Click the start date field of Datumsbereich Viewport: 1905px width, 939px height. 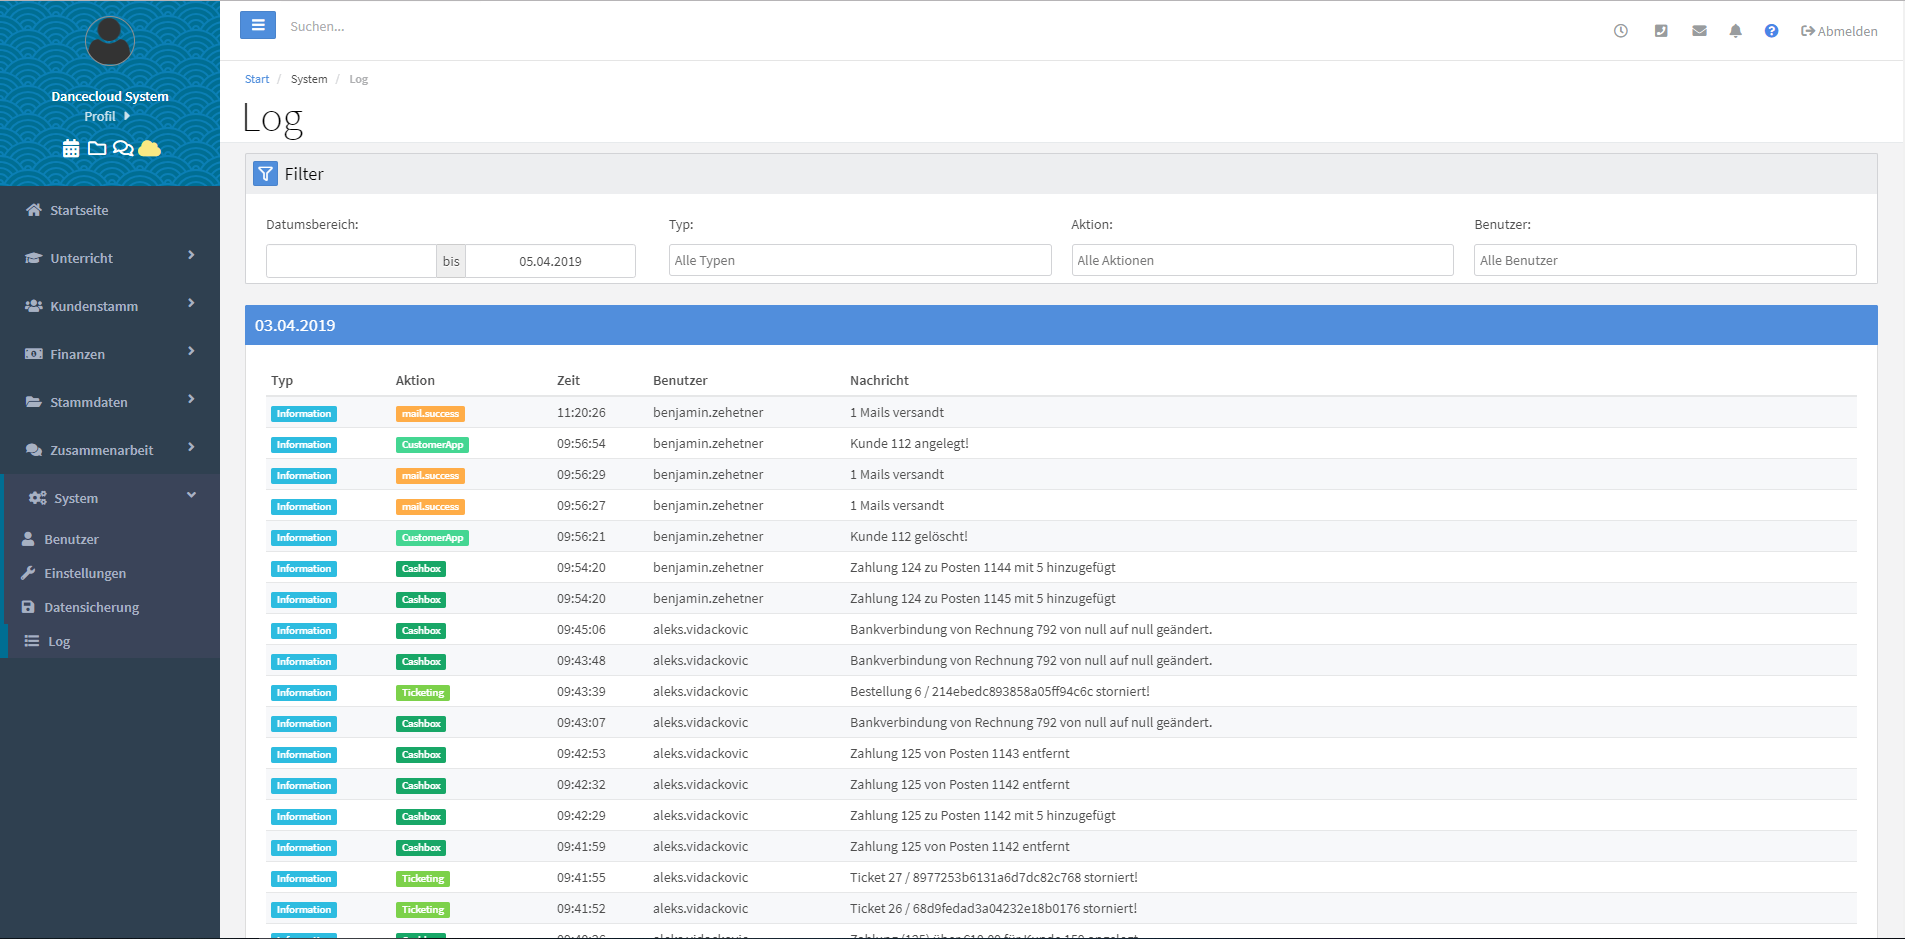click(x=351, y=261)
